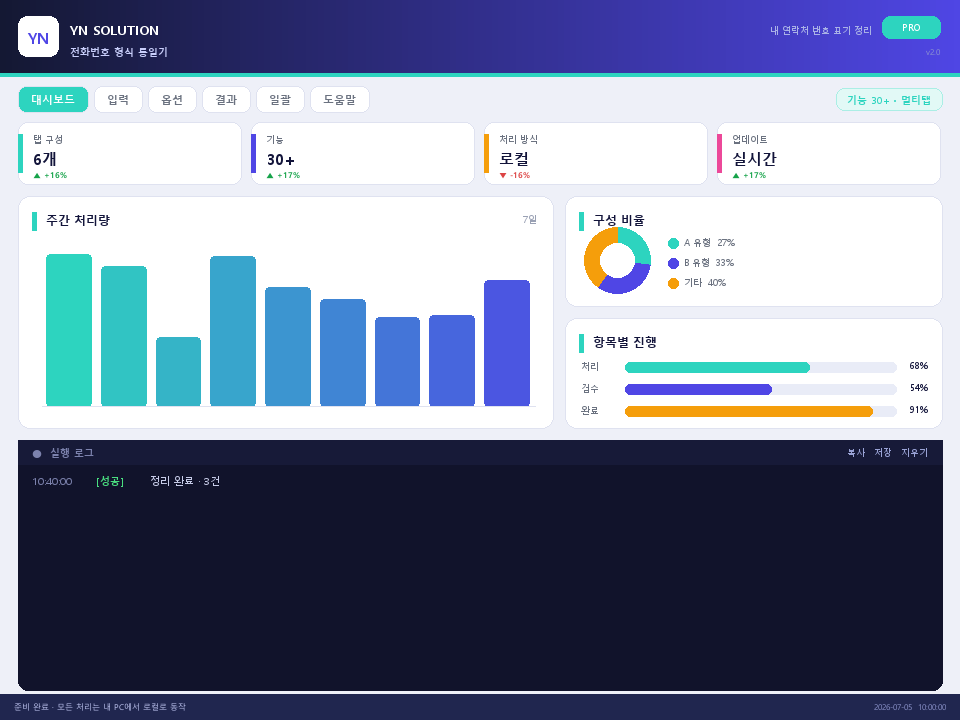Screen dimensions: 960x720
Task: Switch to the 입력 tab
Action: tap(118, 99)
